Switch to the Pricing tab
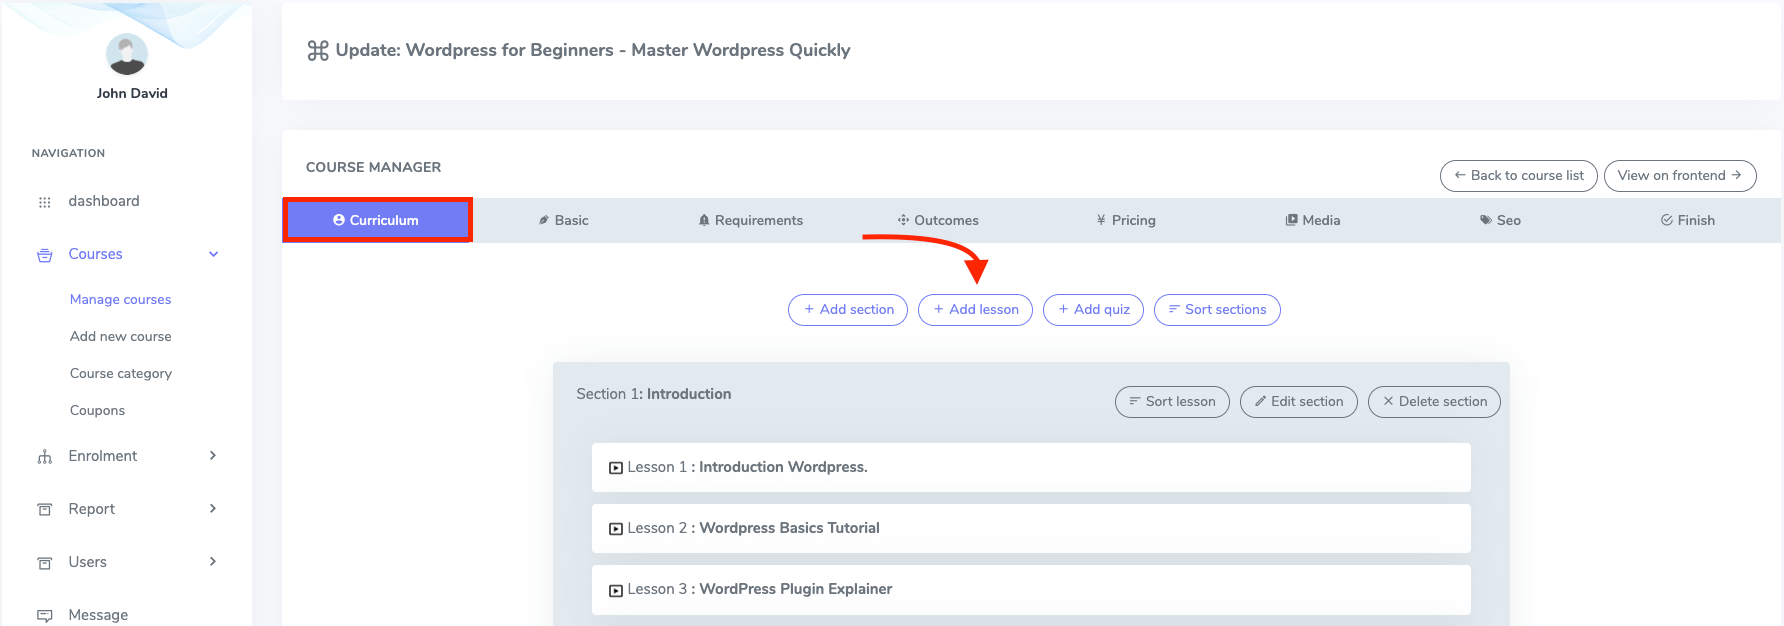This screenshot has height=626, width=1784. pyautogui.click(x=1126, y=220)
